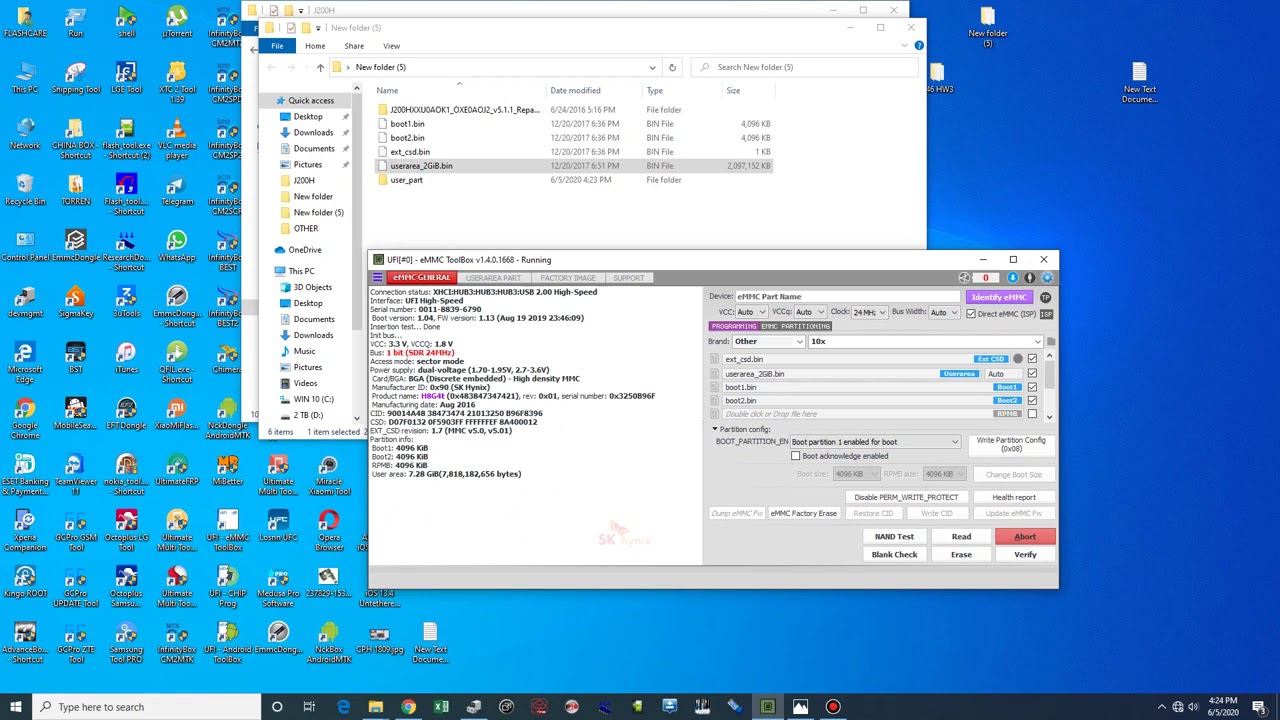Click file icon left of userarea_2GiB.bin row
The image size is (1280, 720).
click(714, 374)
